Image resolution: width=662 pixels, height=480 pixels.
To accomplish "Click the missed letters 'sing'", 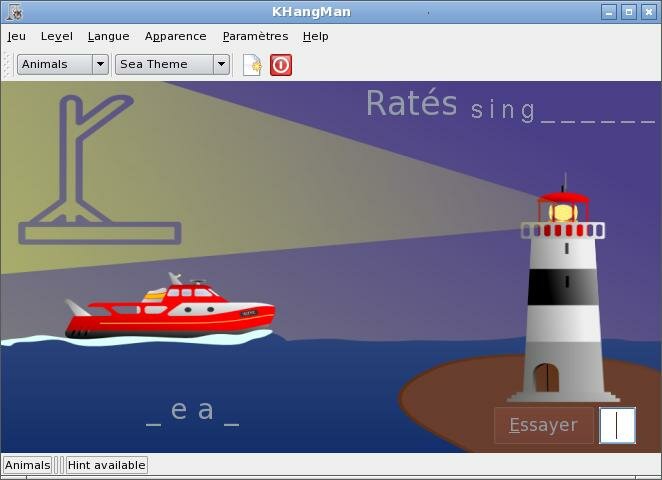I will tap(503, 111).
